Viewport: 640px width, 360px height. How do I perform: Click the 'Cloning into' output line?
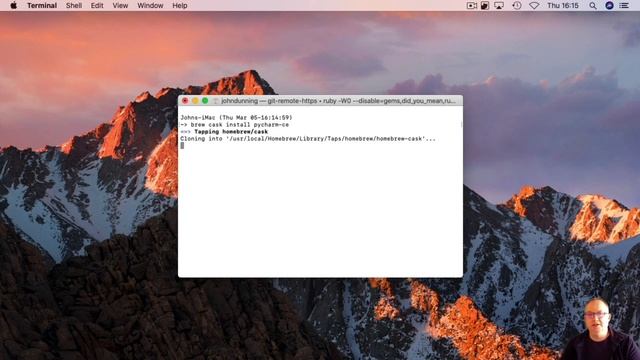(308, 139)
